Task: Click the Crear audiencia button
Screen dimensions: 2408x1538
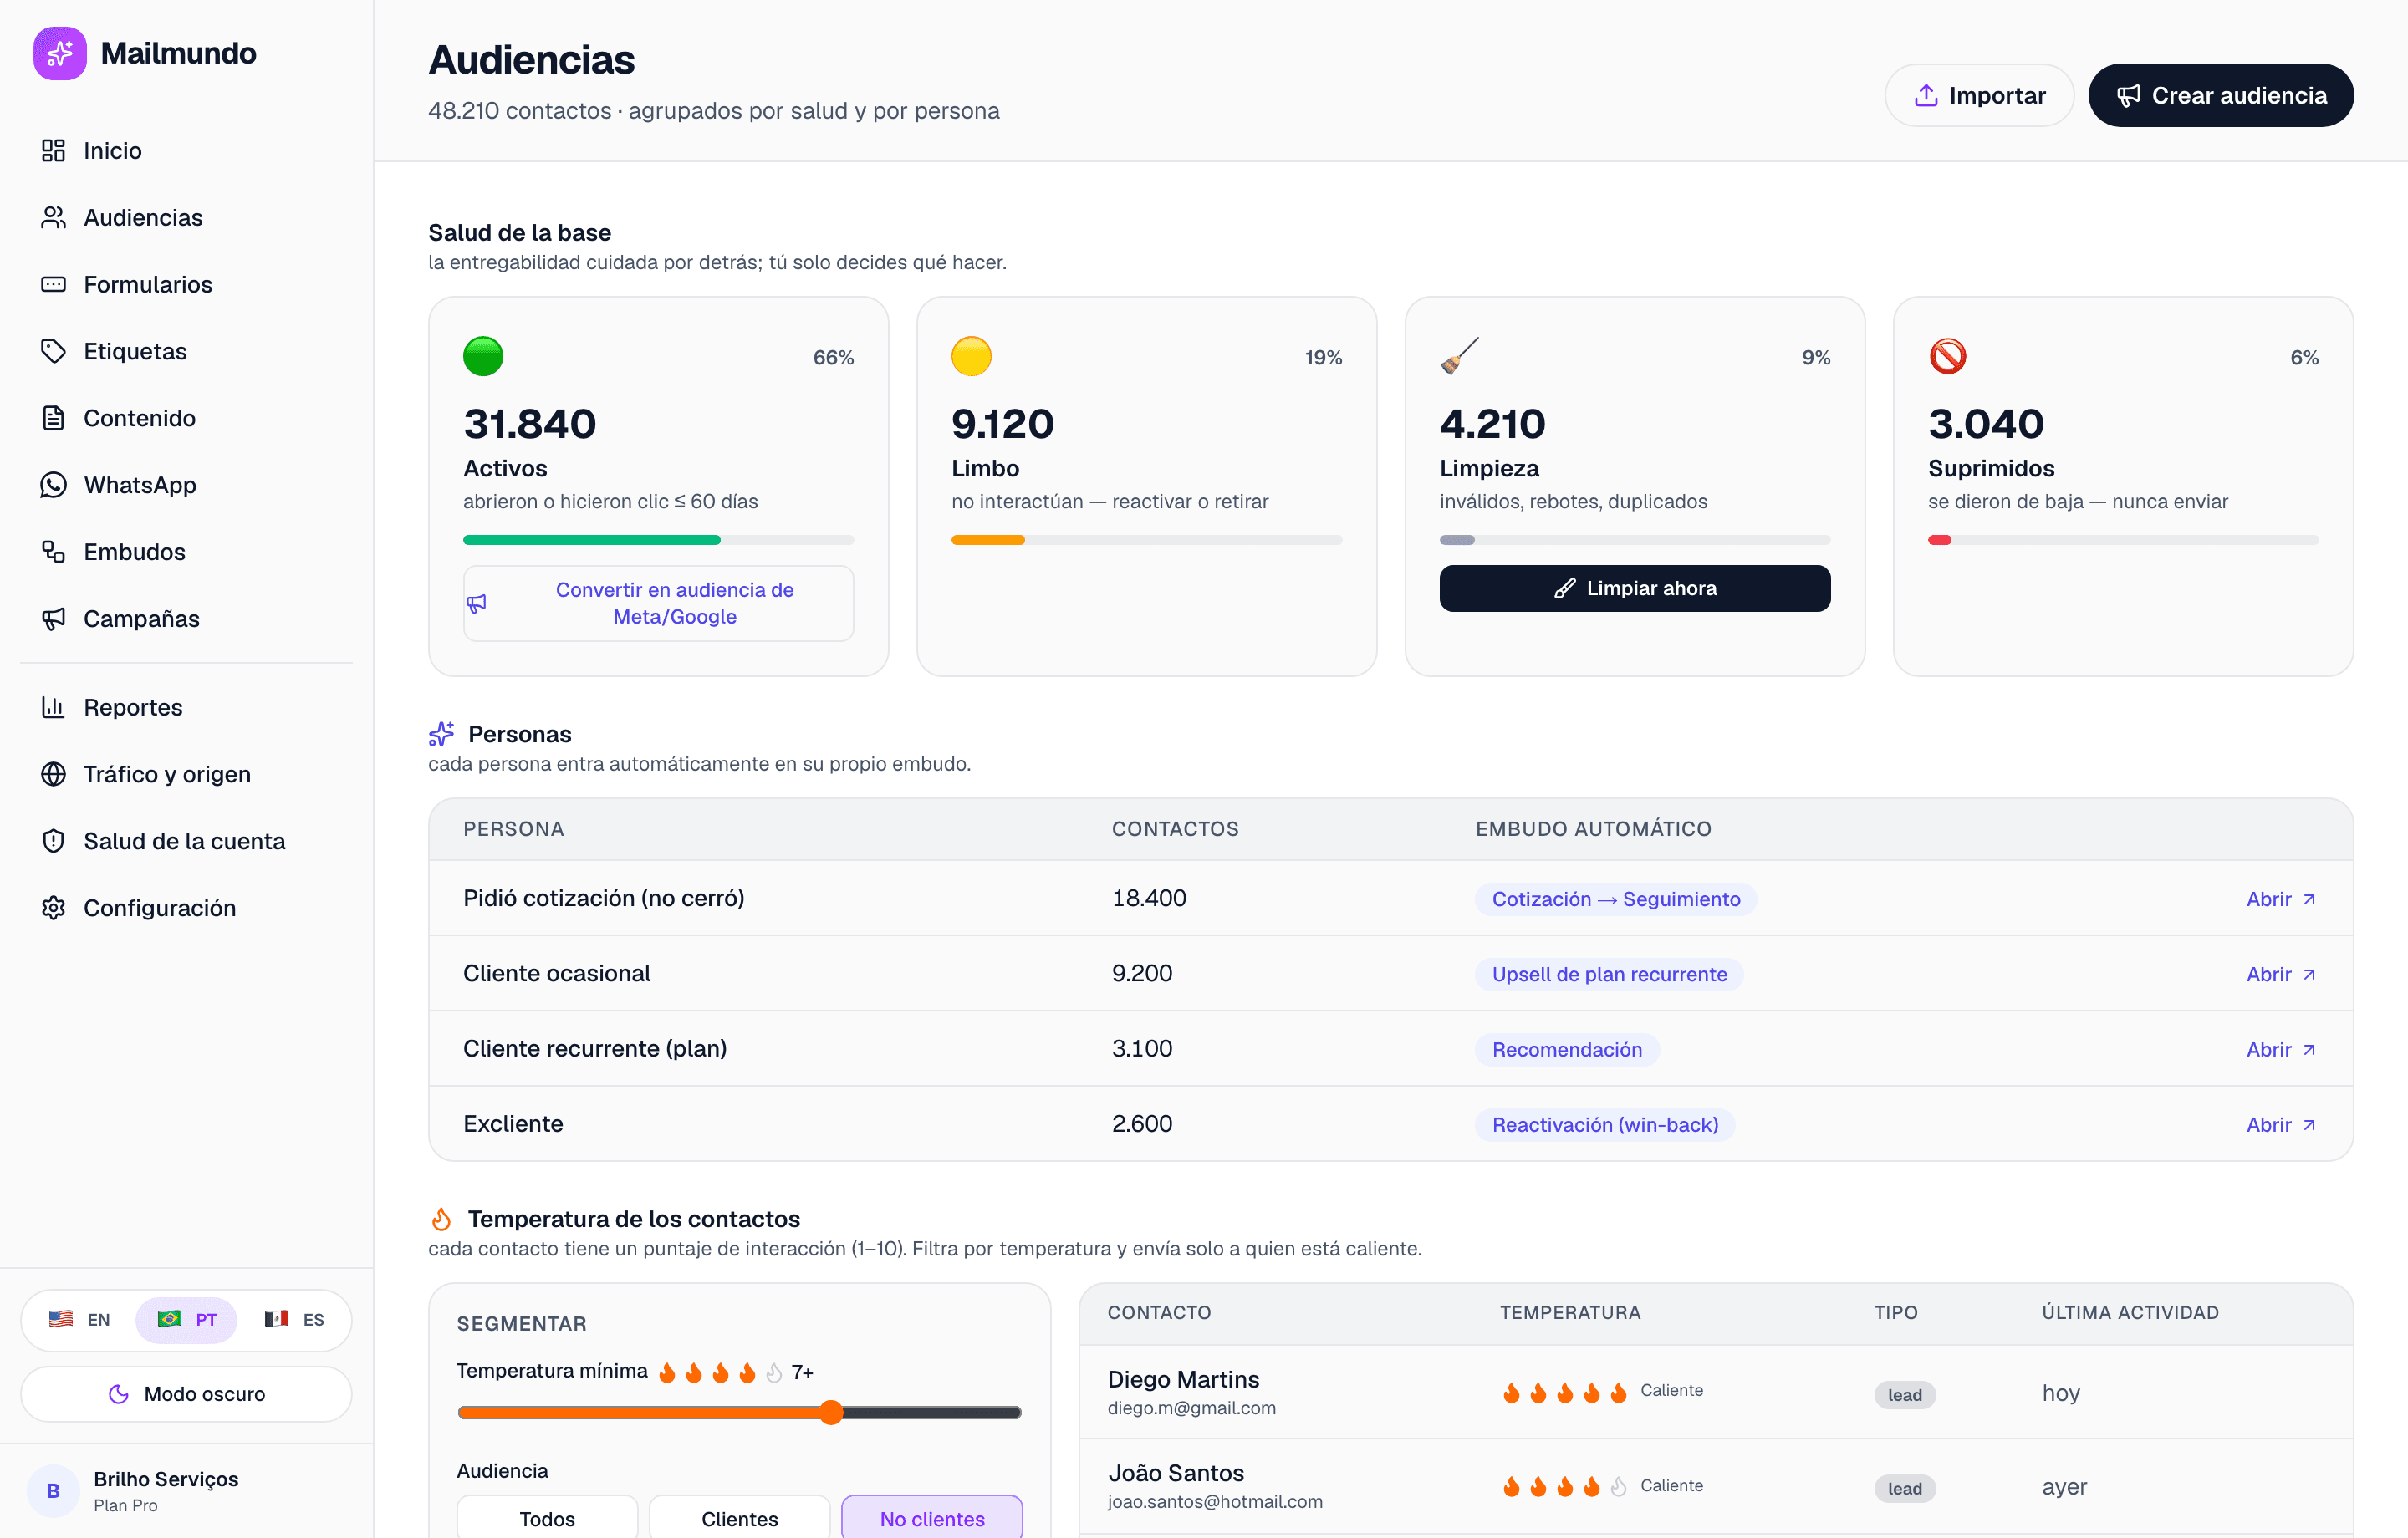Action: (x=2221, y=95)
